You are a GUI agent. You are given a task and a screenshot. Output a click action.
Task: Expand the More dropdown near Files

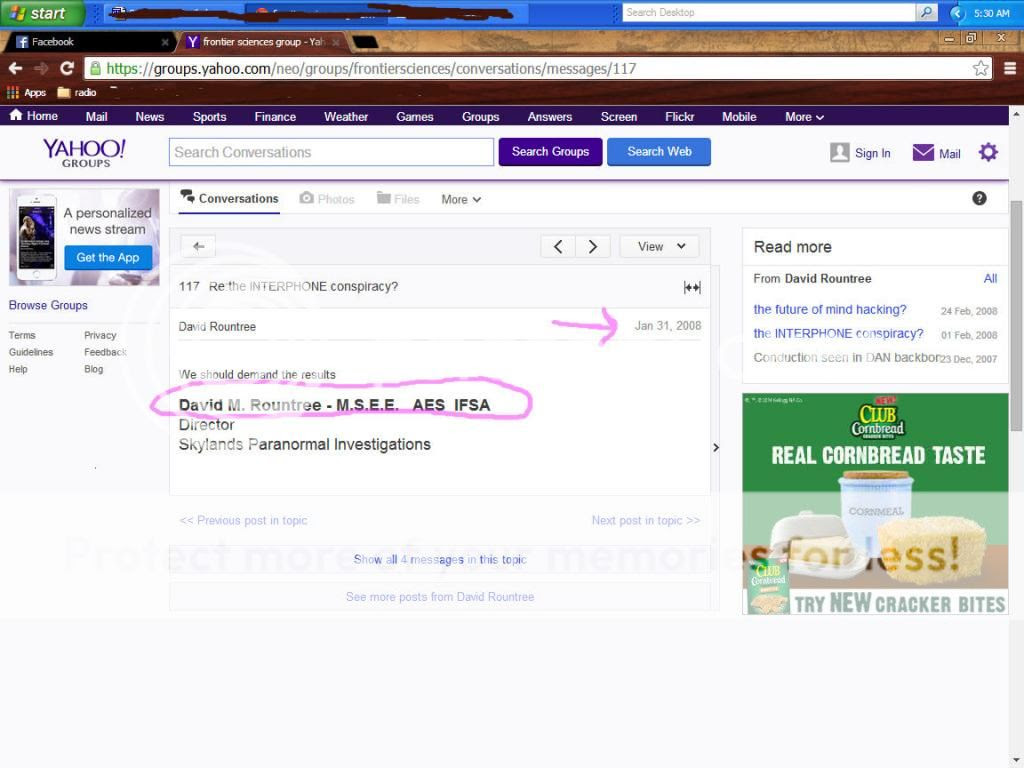(461, 199)
